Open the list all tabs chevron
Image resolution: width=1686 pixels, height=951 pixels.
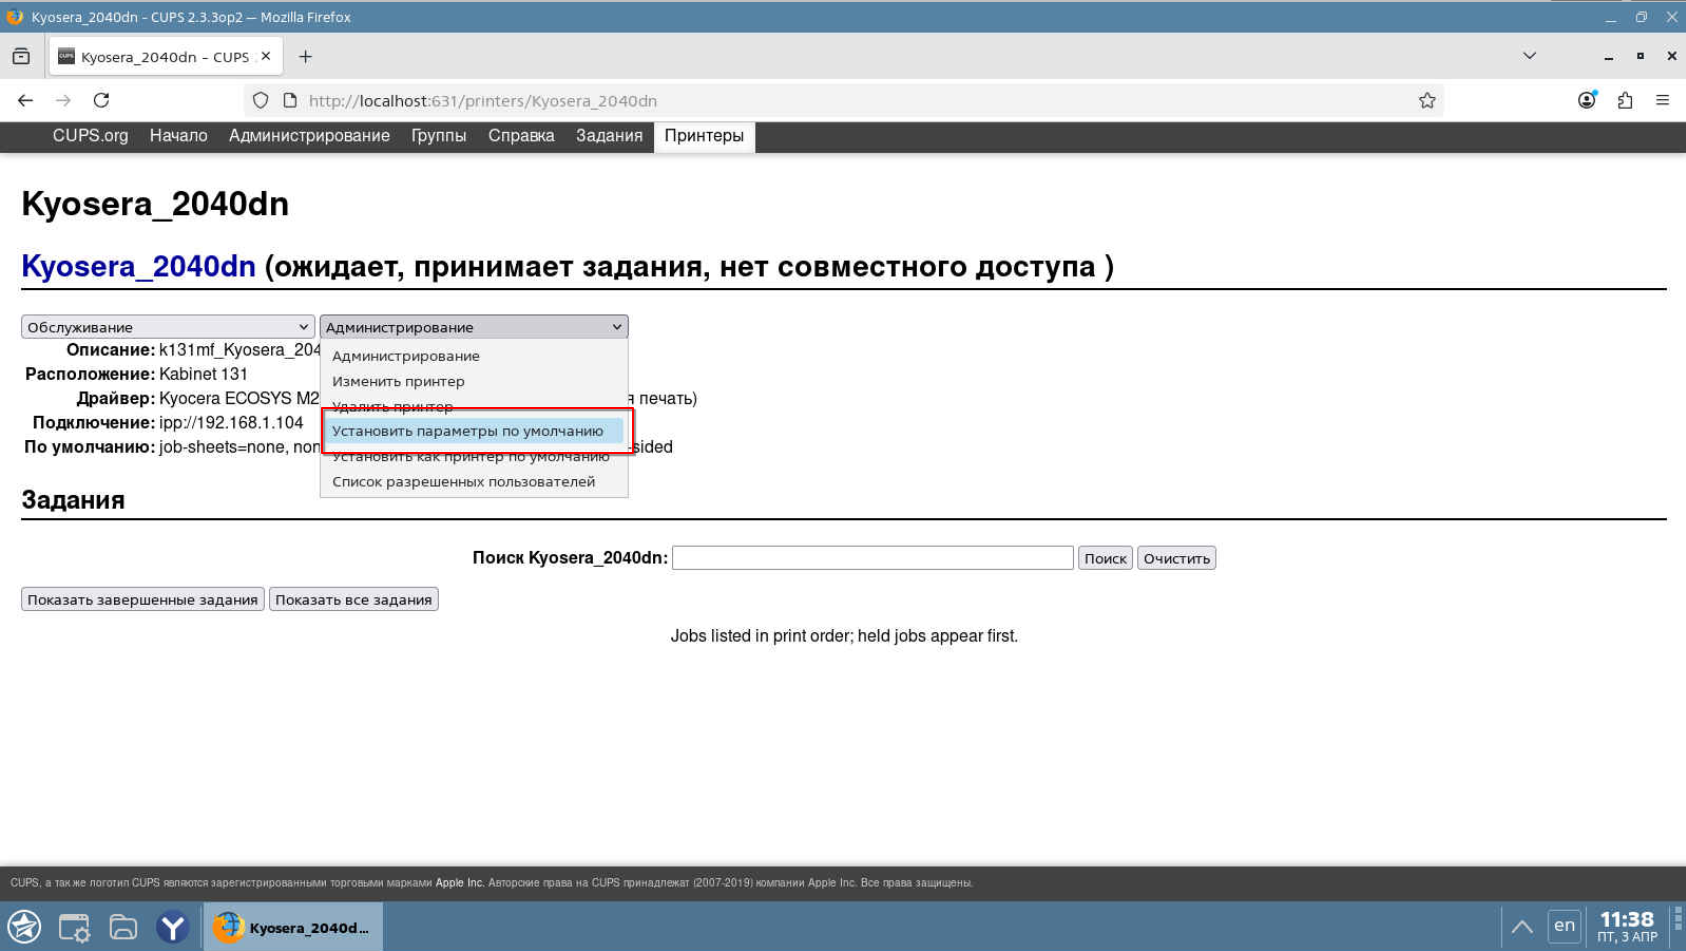tap(1528, 56)
